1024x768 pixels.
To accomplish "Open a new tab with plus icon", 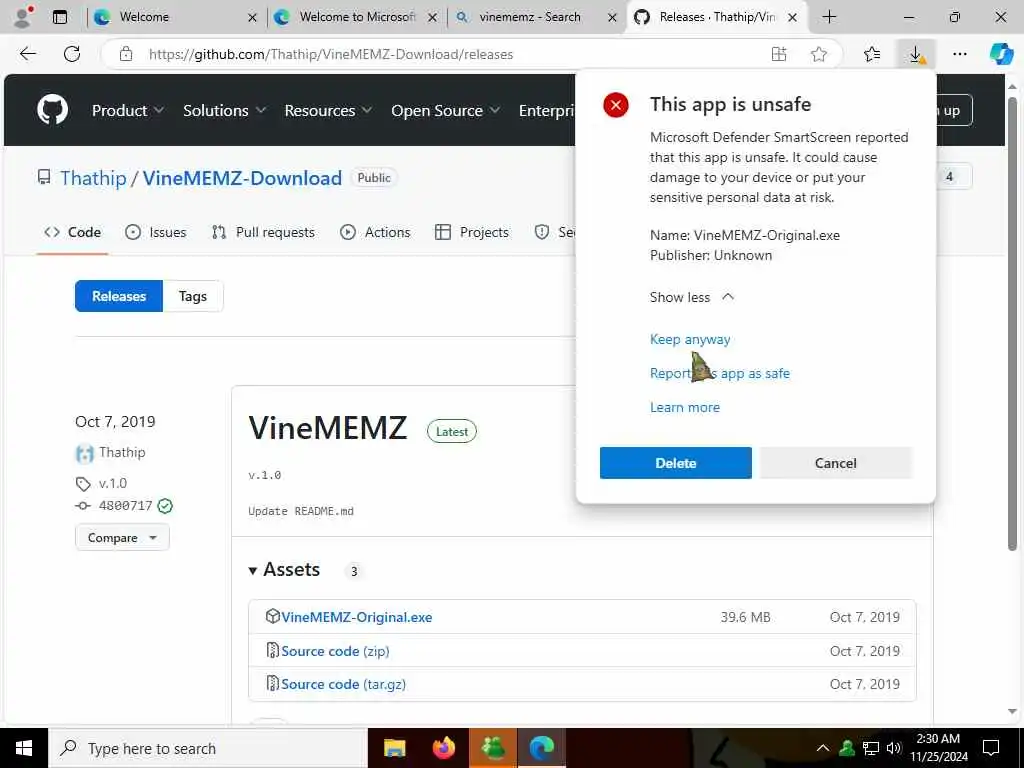I will 829,17.
